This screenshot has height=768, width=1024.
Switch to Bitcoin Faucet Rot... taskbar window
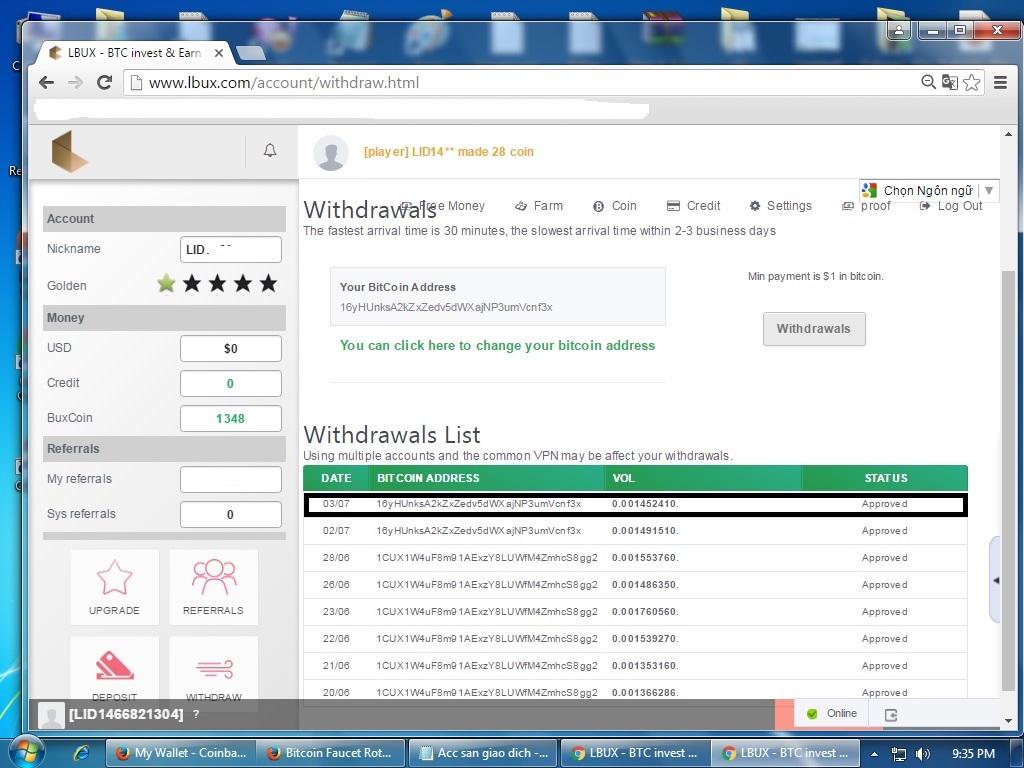pos(330,753)
